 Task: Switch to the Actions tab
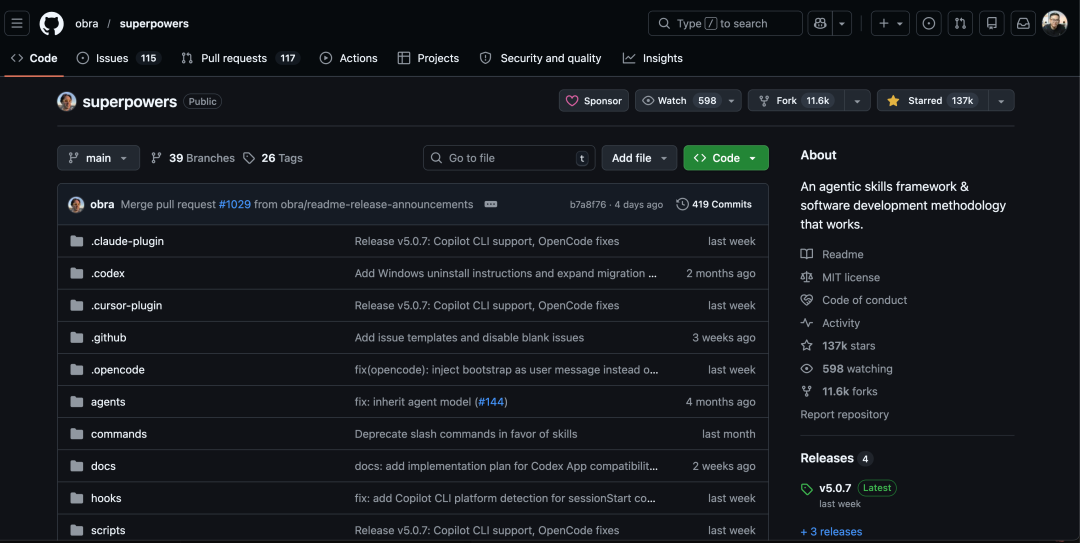(x=349, y=59)
